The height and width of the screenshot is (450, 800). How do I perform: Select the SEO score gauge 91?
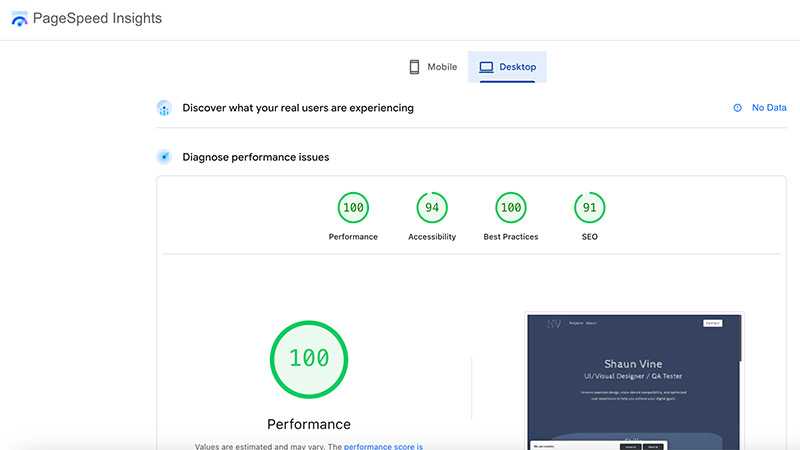(x=590, y=208)
